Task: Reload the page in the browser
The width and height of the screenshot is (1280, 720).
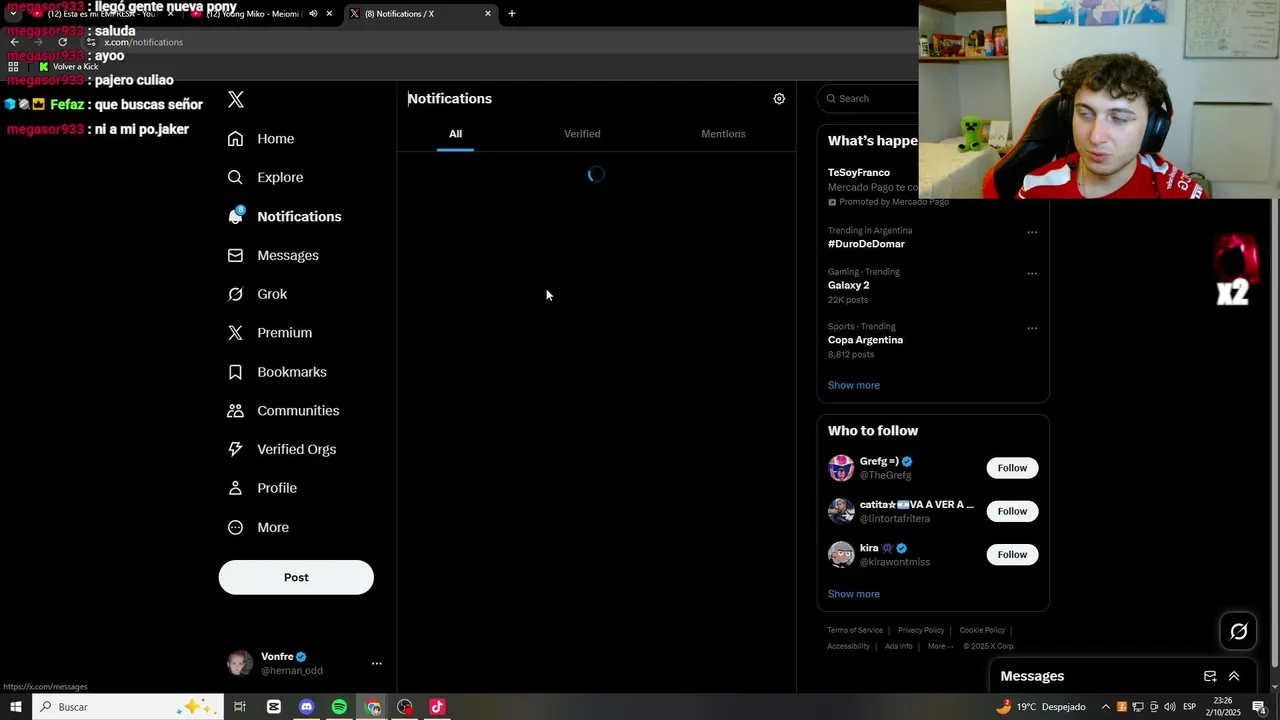Action: pos(62,42)
